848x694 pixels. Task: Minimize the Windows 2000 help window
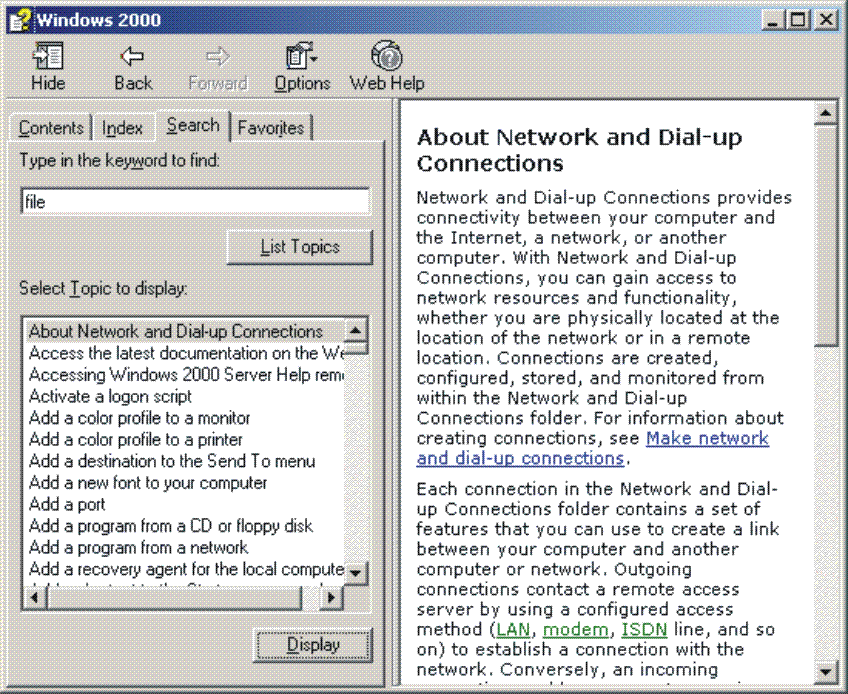(x=773, y=21)
